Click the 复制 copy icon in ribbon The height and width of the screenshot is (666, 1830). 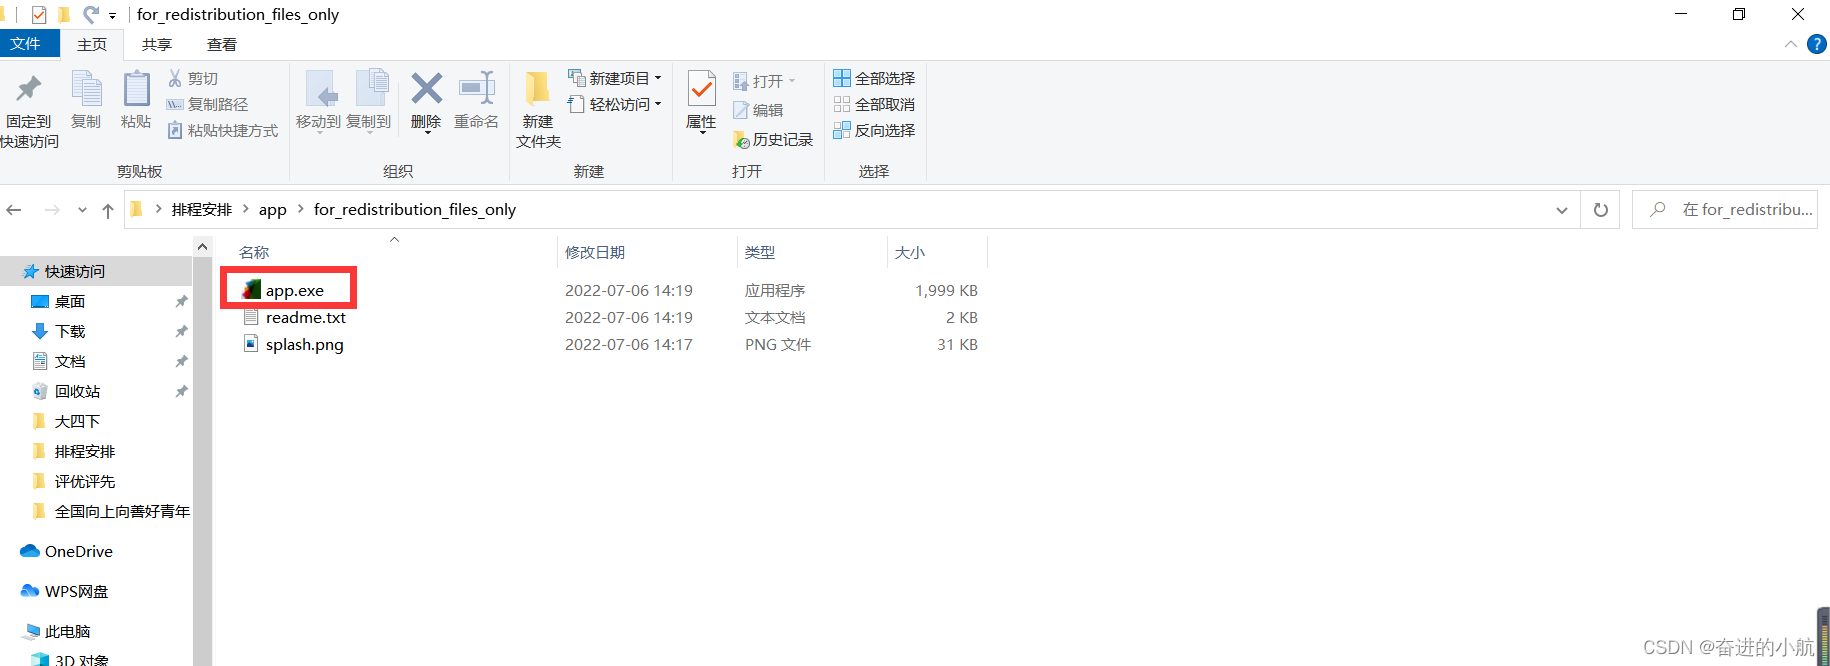coord(86,90)
